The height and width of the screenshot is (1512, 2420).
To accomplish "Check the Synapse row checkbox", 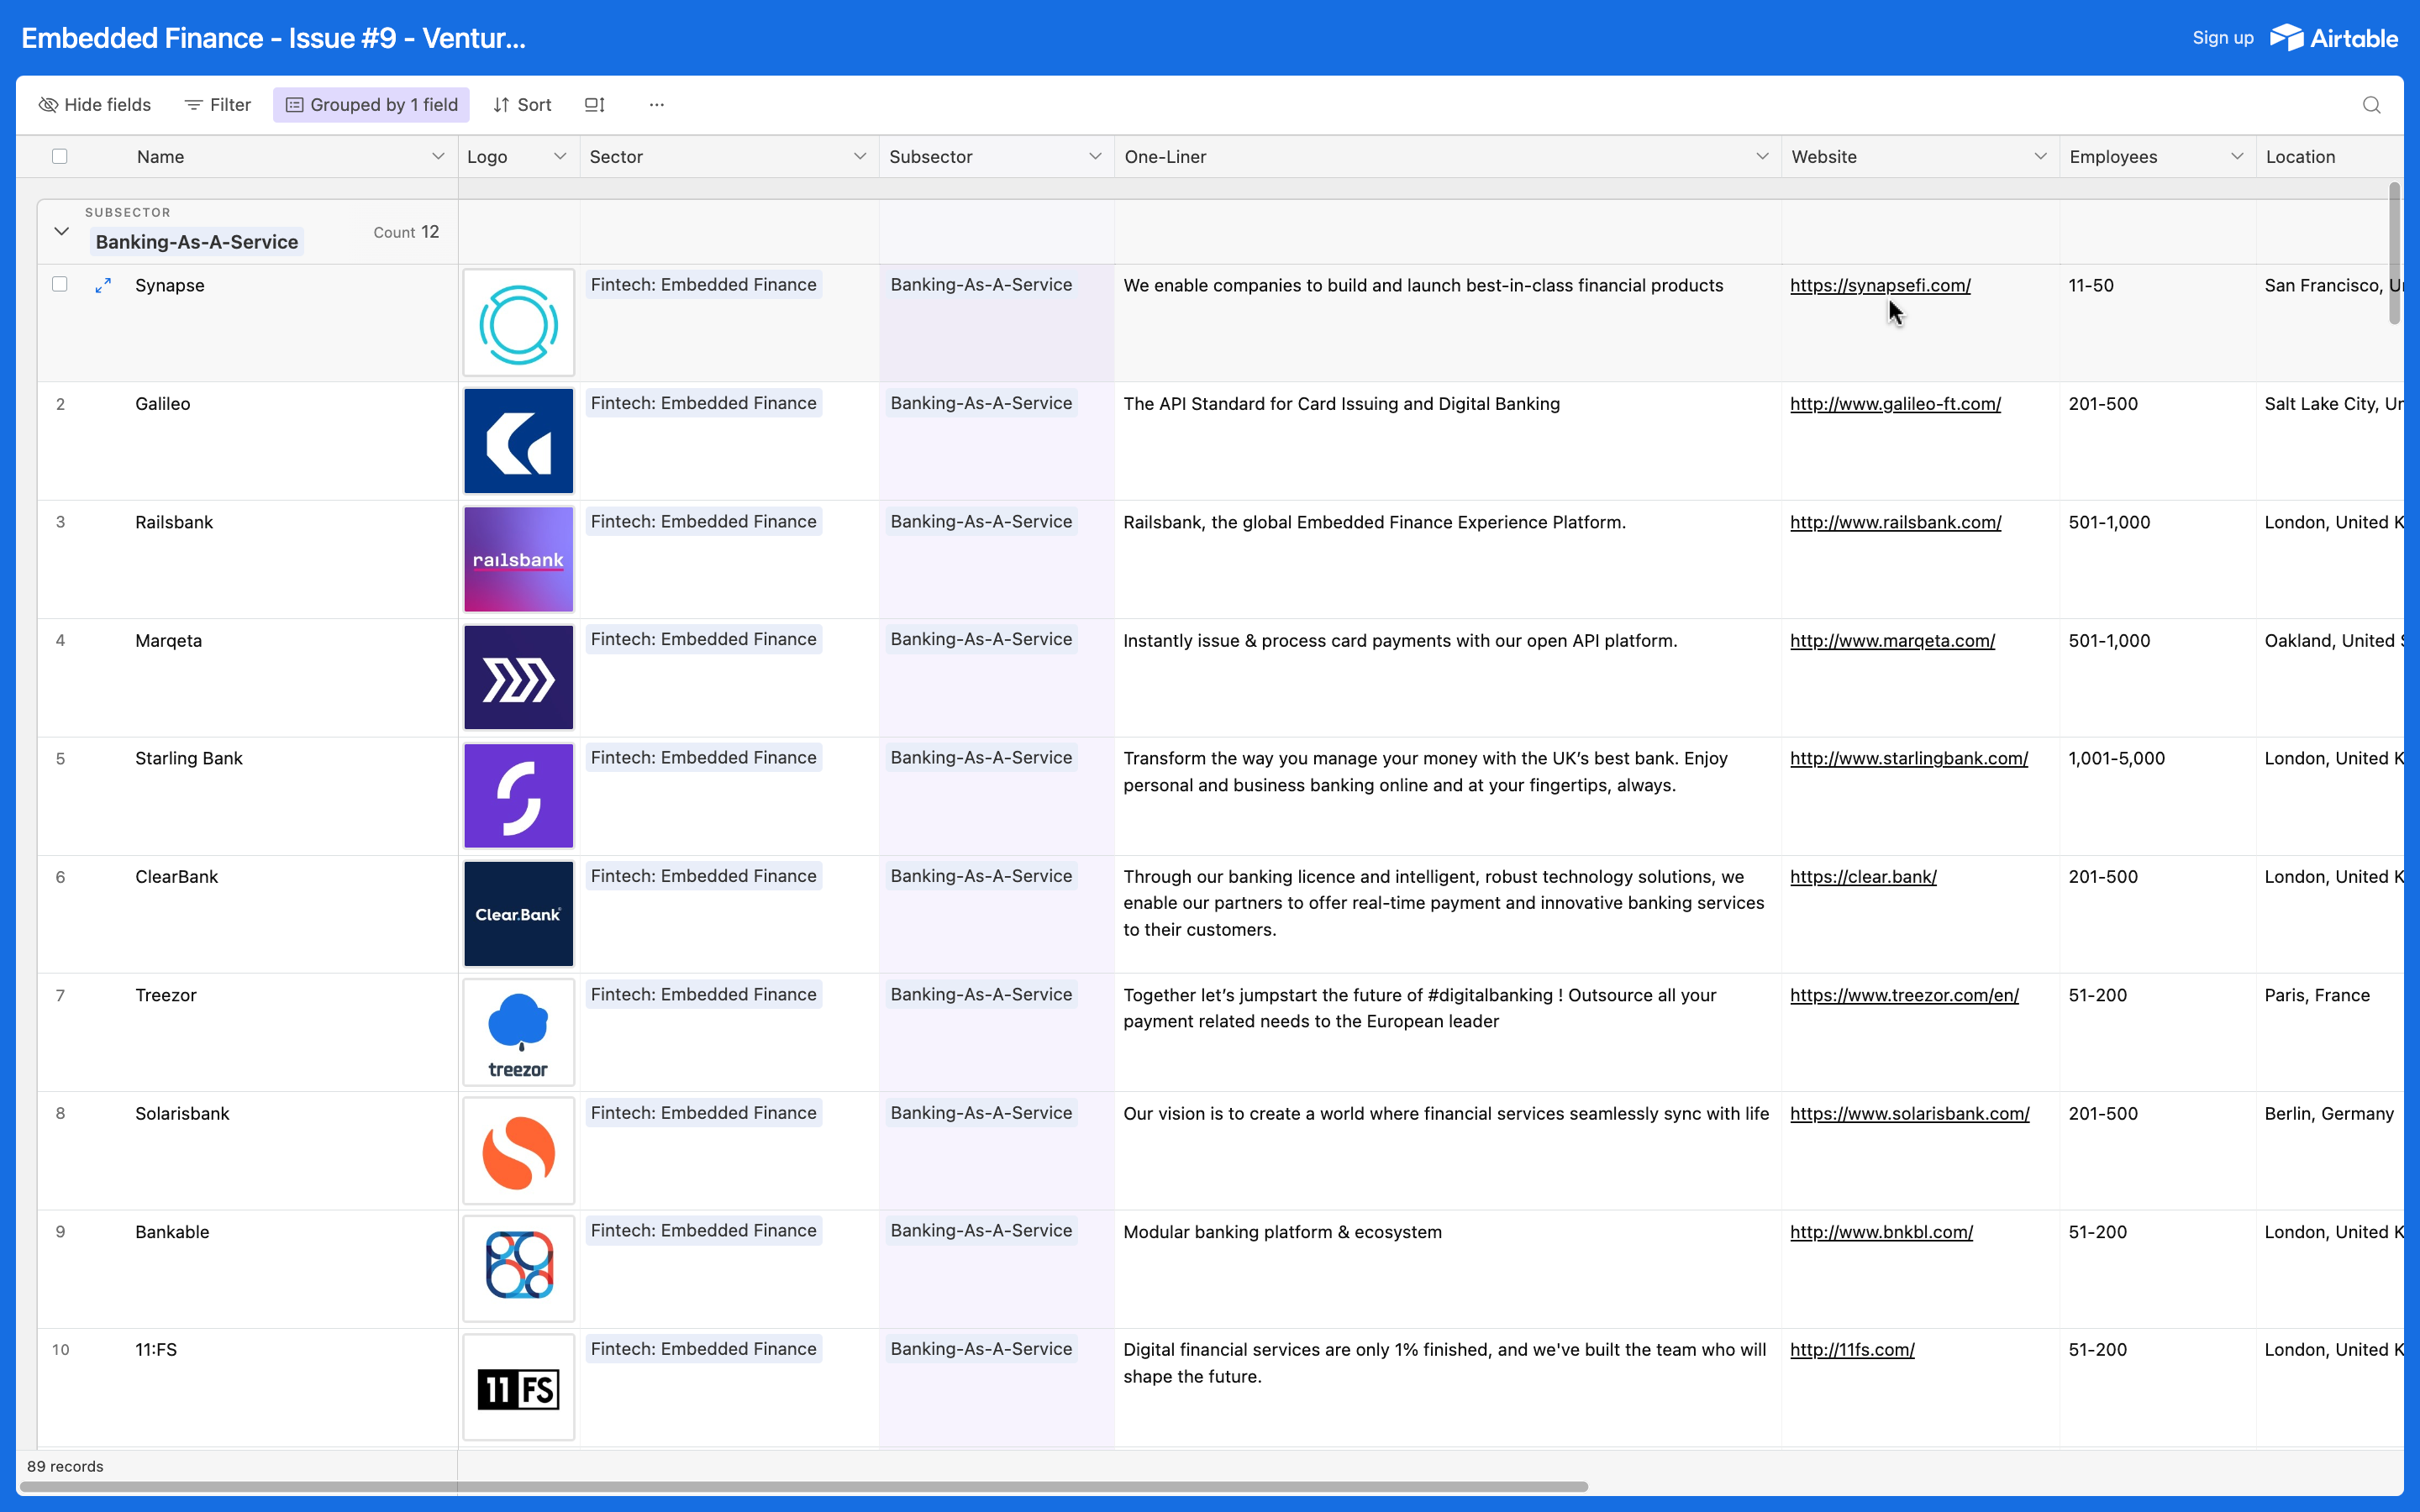I will pyautogui.click(x=60, y=285).
